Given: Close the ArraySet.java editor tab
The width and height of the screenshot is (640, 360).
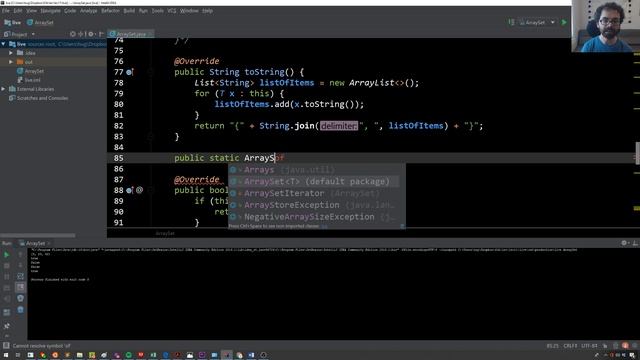Looking at the screenshot, I should coord(150,34).
